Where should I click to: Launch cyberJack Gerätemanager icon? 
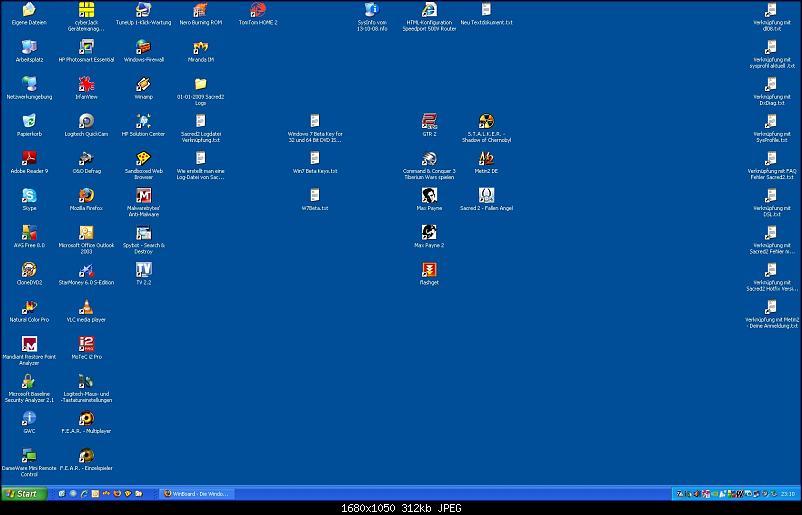click(86, 10)
